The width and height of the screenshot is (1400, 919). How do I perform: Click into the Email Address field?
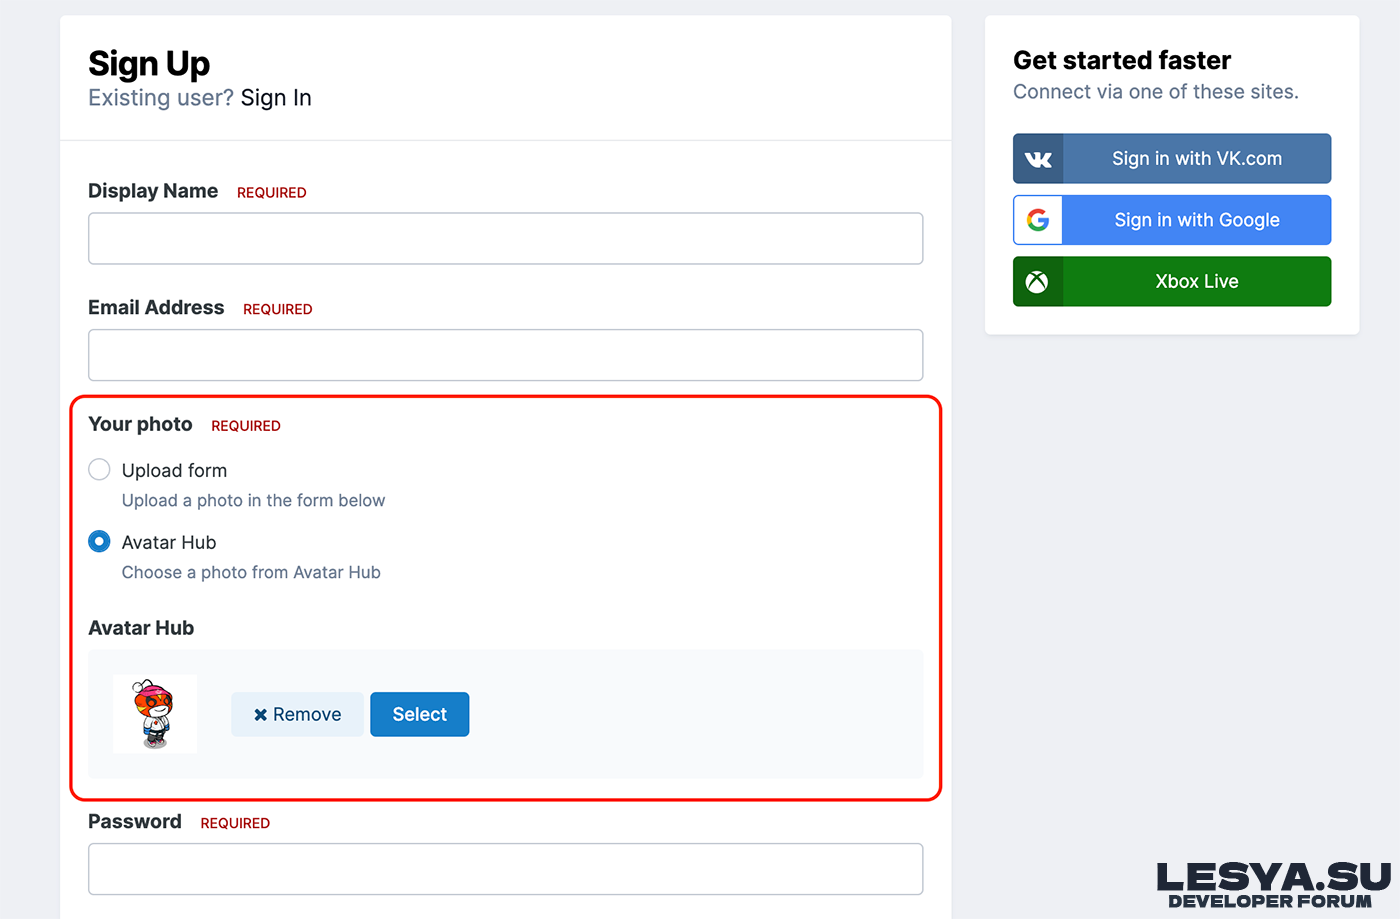tap(505, 355)
